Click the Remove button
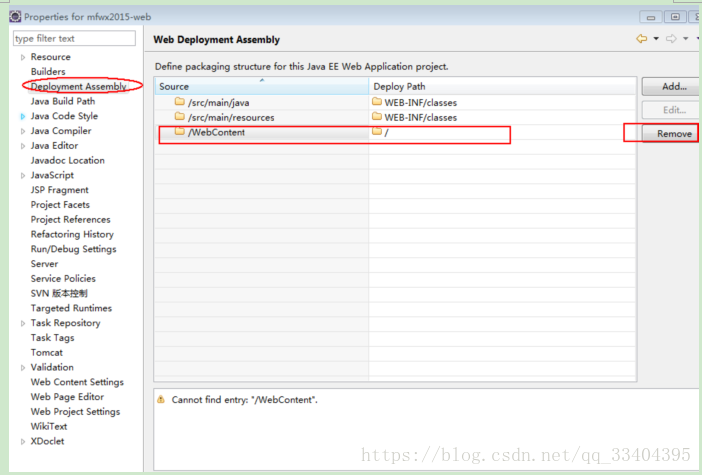Viewport: 702px width, 475px height. (x=671, y=134)
